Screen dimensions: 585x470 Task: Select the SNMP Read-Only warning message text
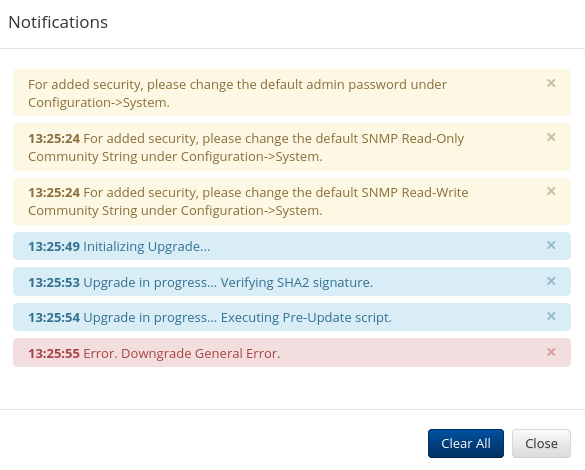(246, 147)
